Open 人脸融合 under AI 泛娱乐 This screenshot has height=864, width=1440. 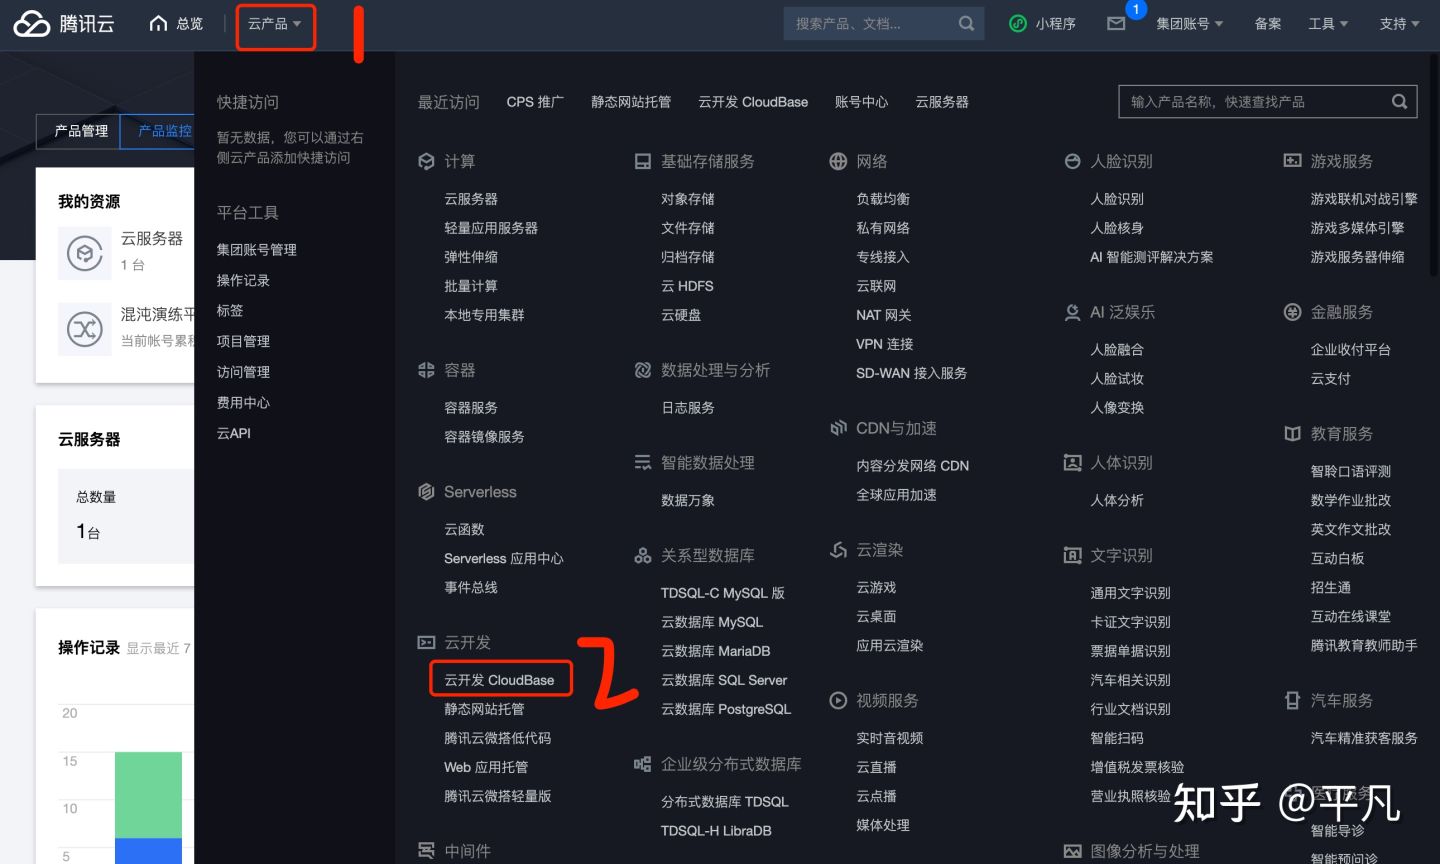(x=1117, y=350)
